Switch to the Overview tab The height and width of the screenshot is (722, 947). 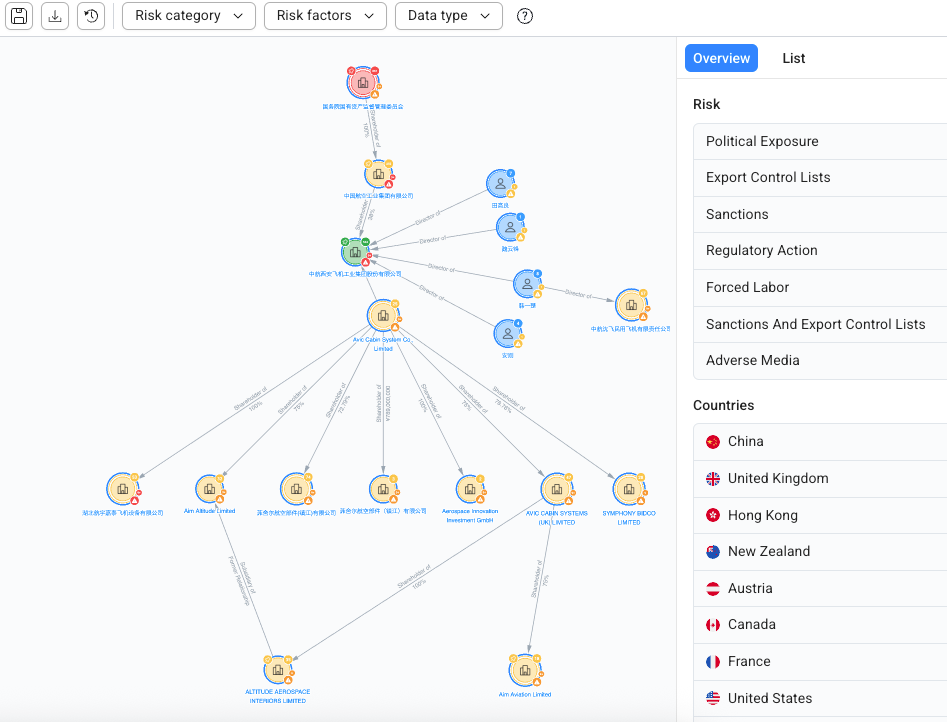coord(721,58)
